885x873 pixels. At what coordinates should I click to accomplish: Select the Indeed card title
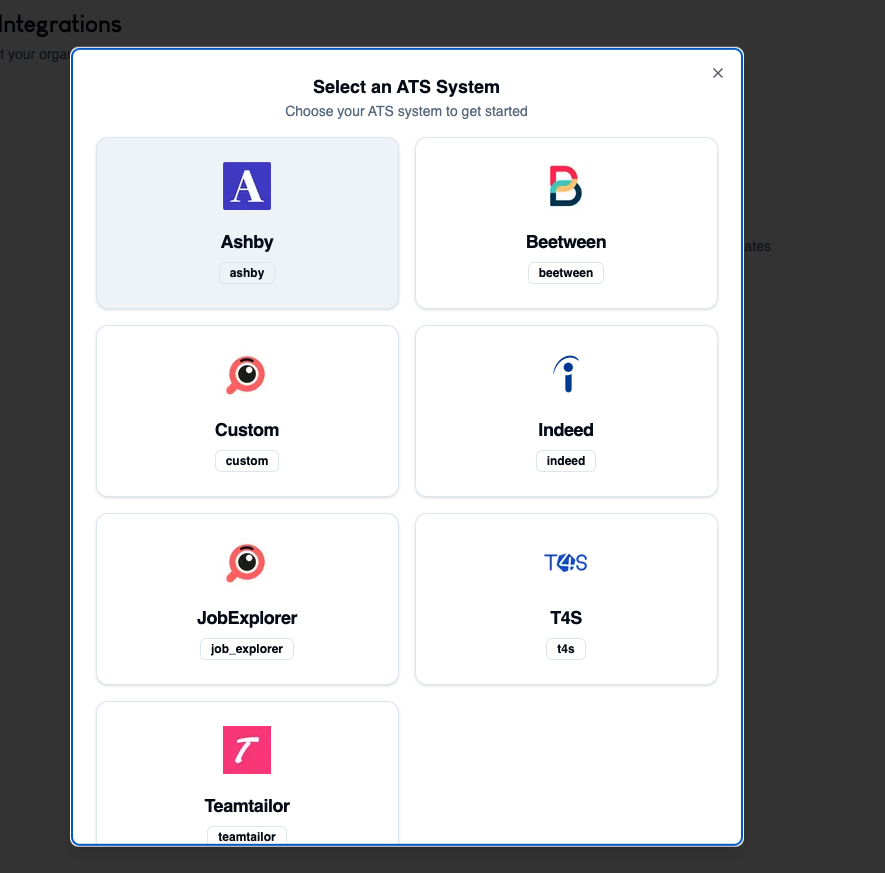tap(566, 429)
